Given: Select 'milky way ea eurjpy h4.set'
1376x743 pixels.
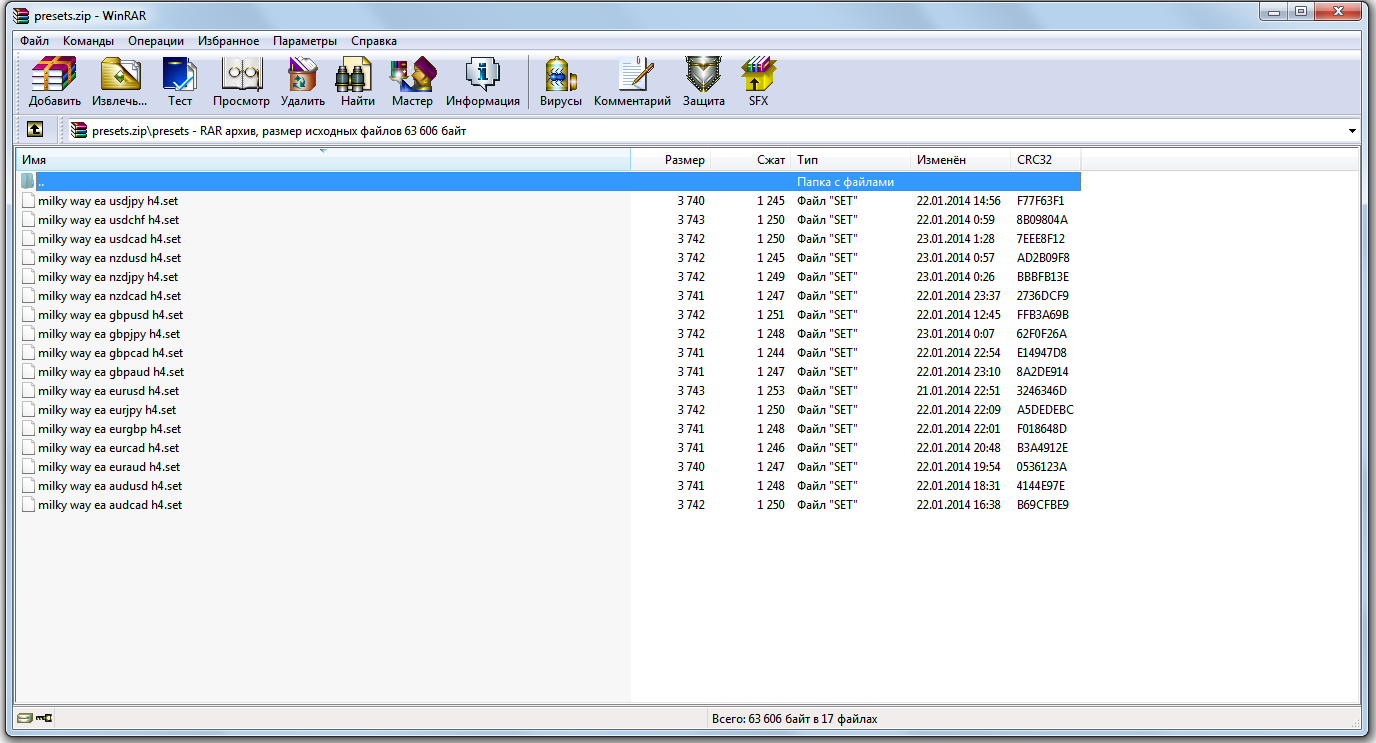Looking at the screenshot, I should coord(107,410).
